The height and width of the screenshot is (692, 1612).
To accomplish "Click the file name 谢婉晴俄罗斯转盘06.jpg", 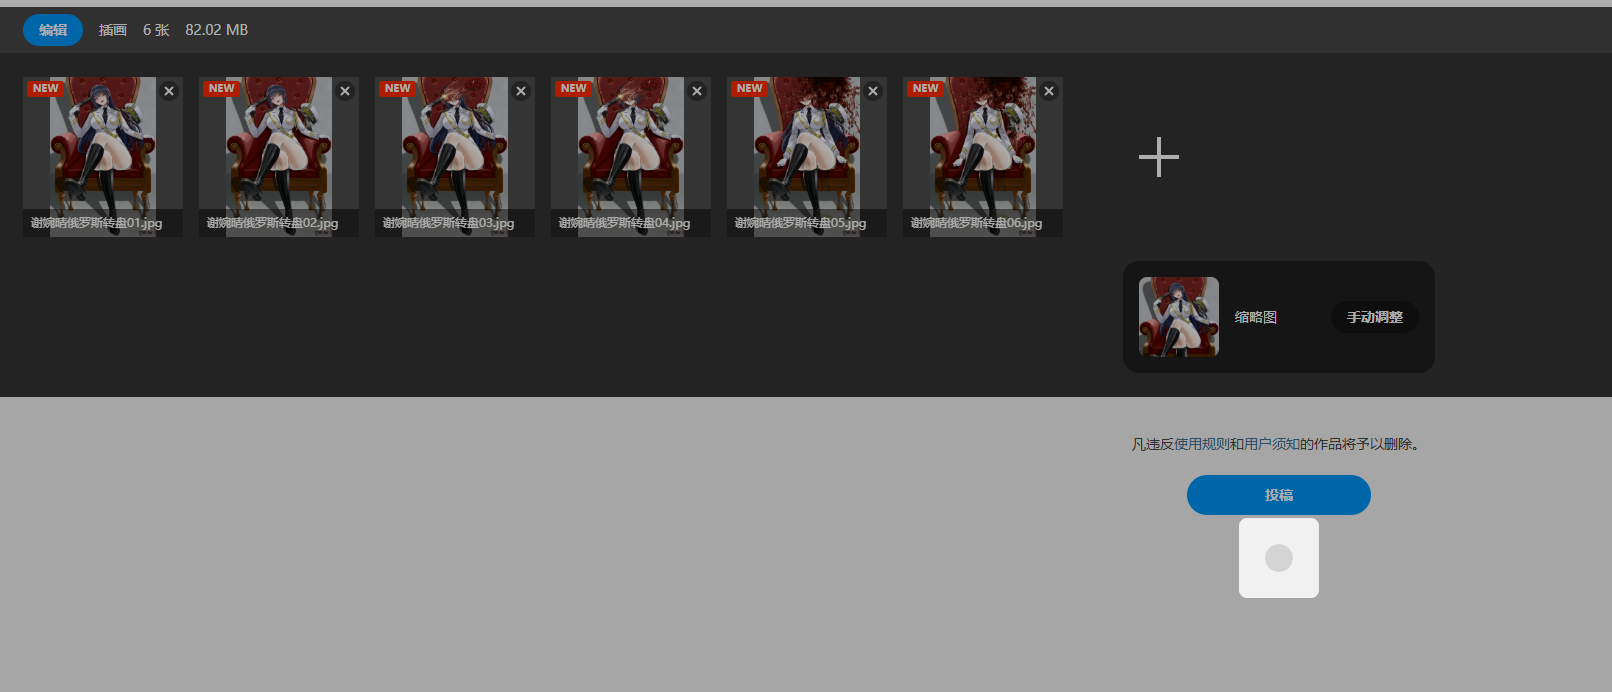I will [976, 223].
